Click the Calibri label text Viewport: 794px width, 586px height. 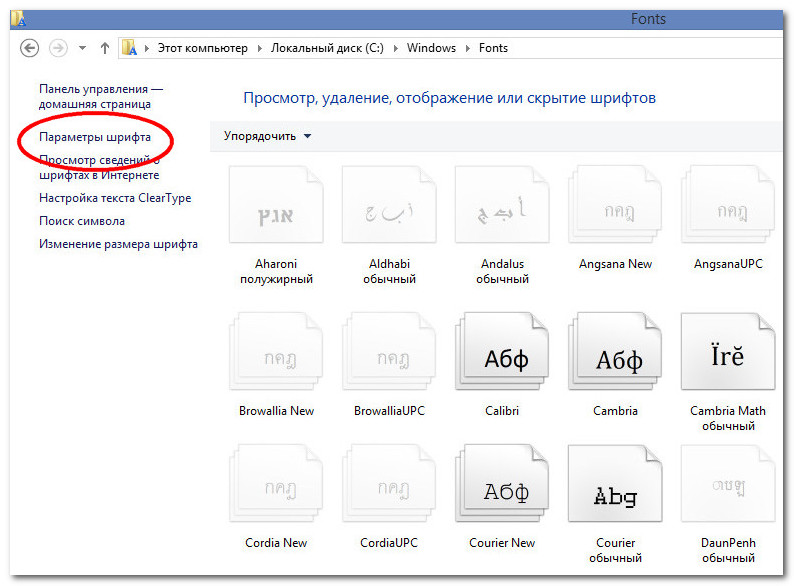point(502,411)
